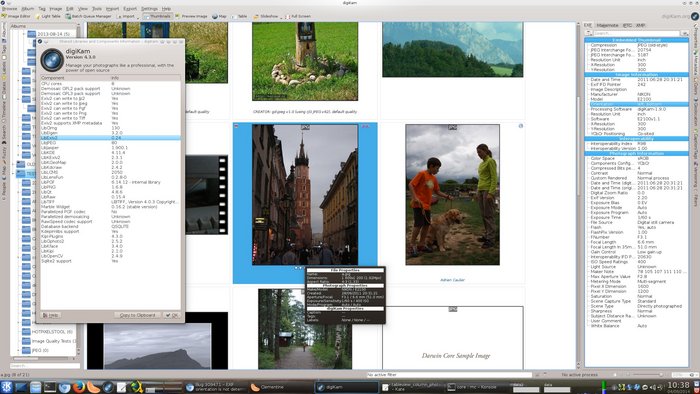
Task: Collapse the Image Information section header
Action: tap(637, 75)
